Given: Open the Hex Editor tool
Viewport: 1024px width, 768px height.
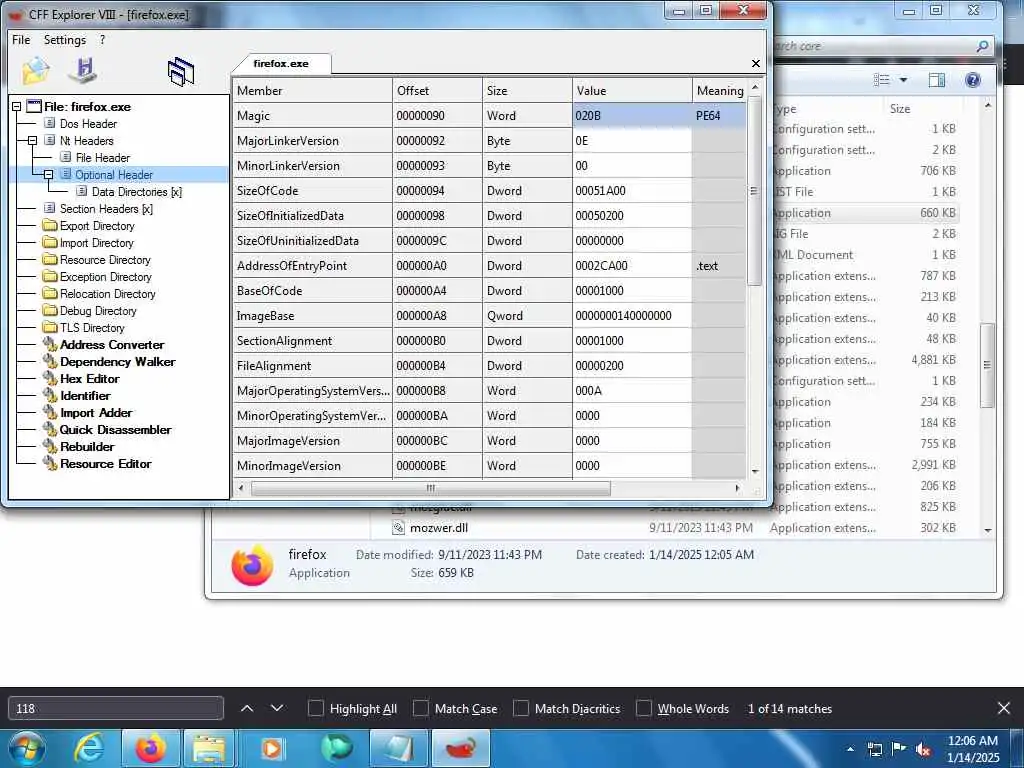Looking at the screenshot, I should pyautogui.click(x=89, y=379).
